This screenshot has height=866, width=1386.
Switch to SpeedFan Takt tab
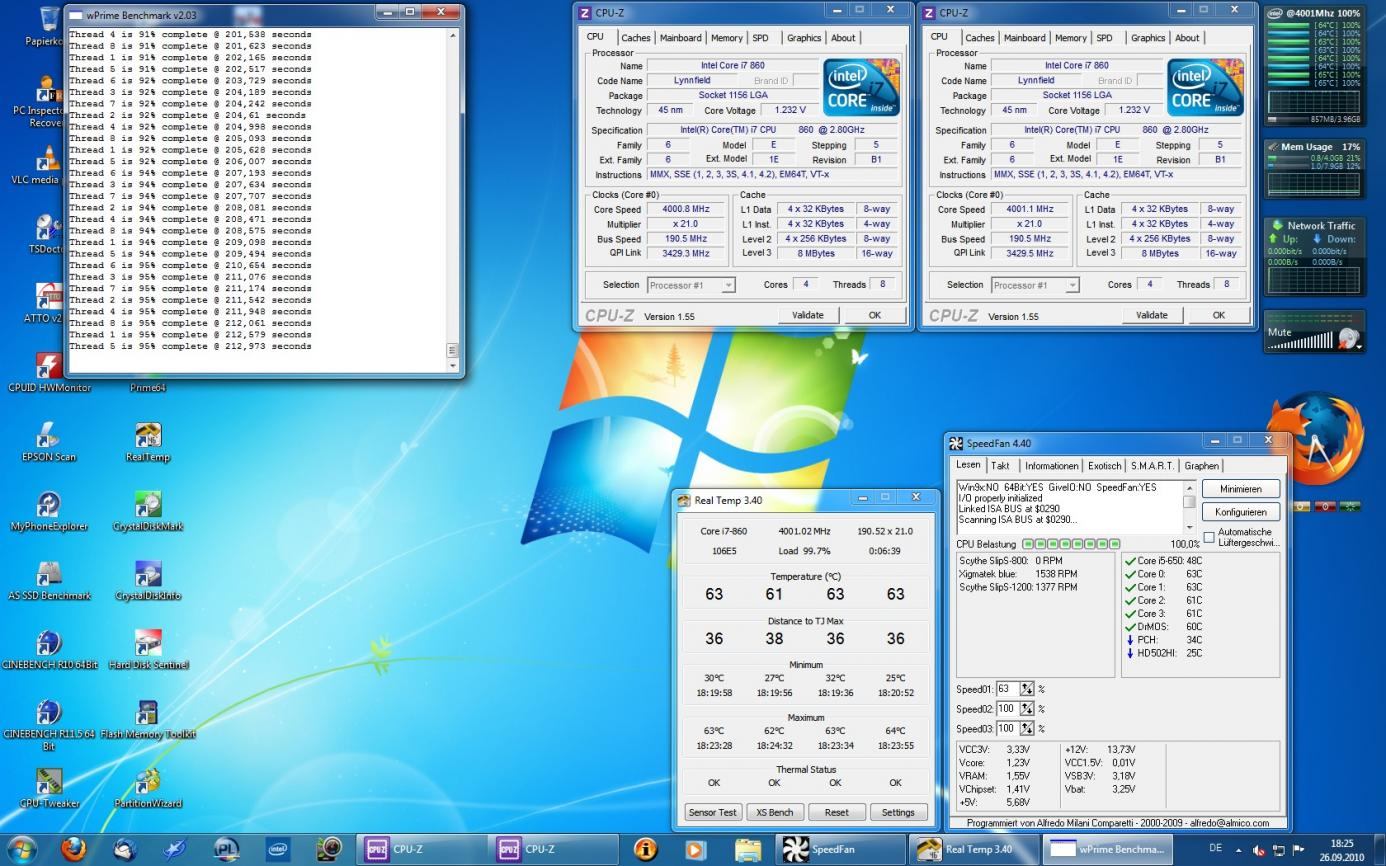(x=1000, y=466)
